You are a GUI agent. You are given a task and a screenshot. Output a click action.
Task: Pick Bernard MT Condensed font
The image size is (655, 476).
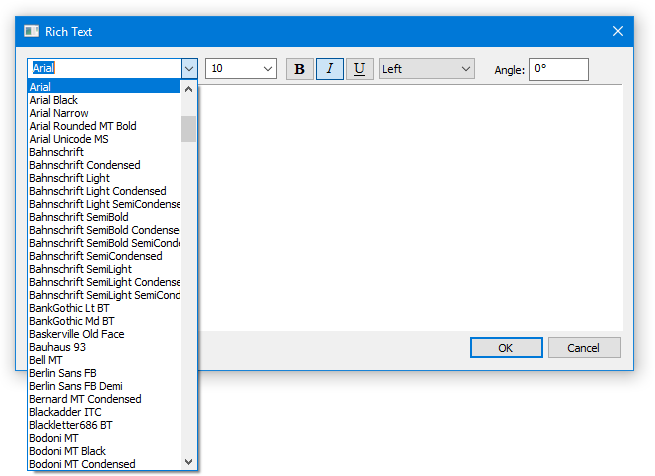click(104, 399)
